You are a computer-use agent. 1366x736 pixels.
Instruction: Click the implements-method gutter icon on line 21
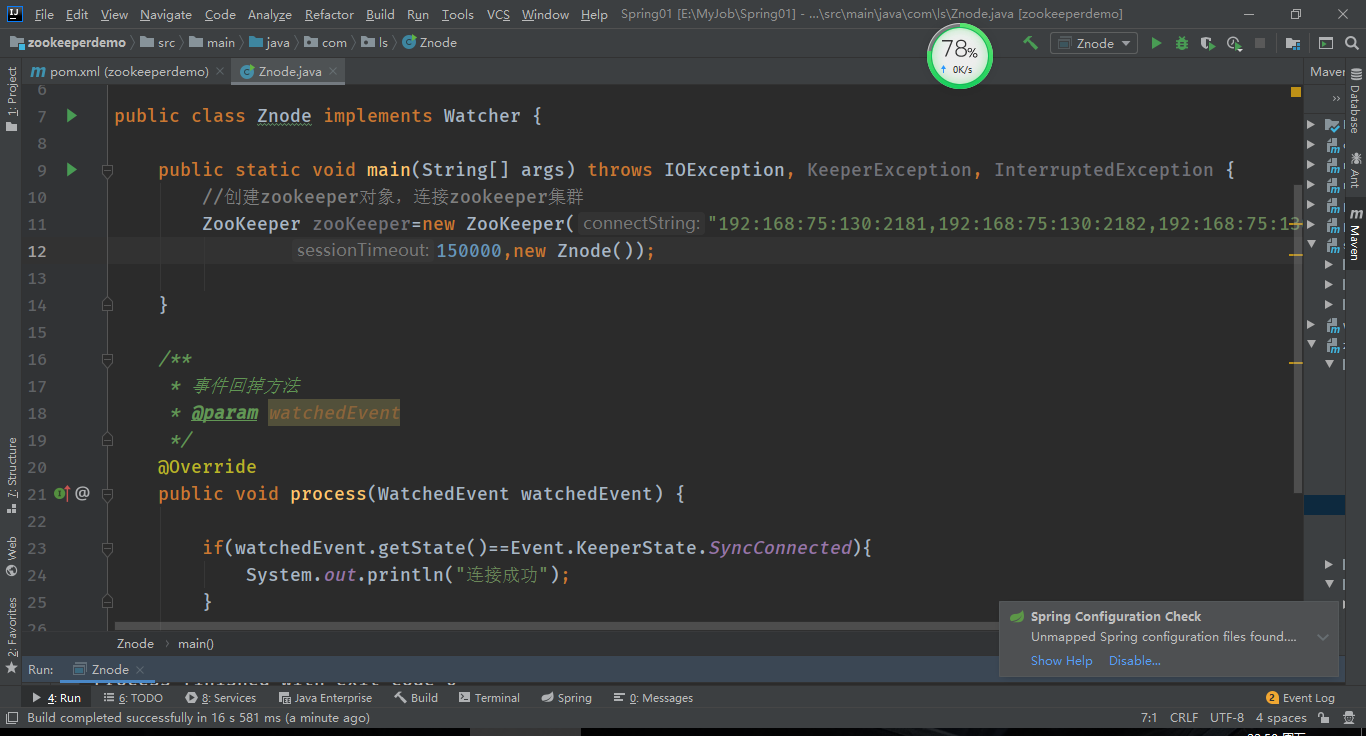coord(62,493)
